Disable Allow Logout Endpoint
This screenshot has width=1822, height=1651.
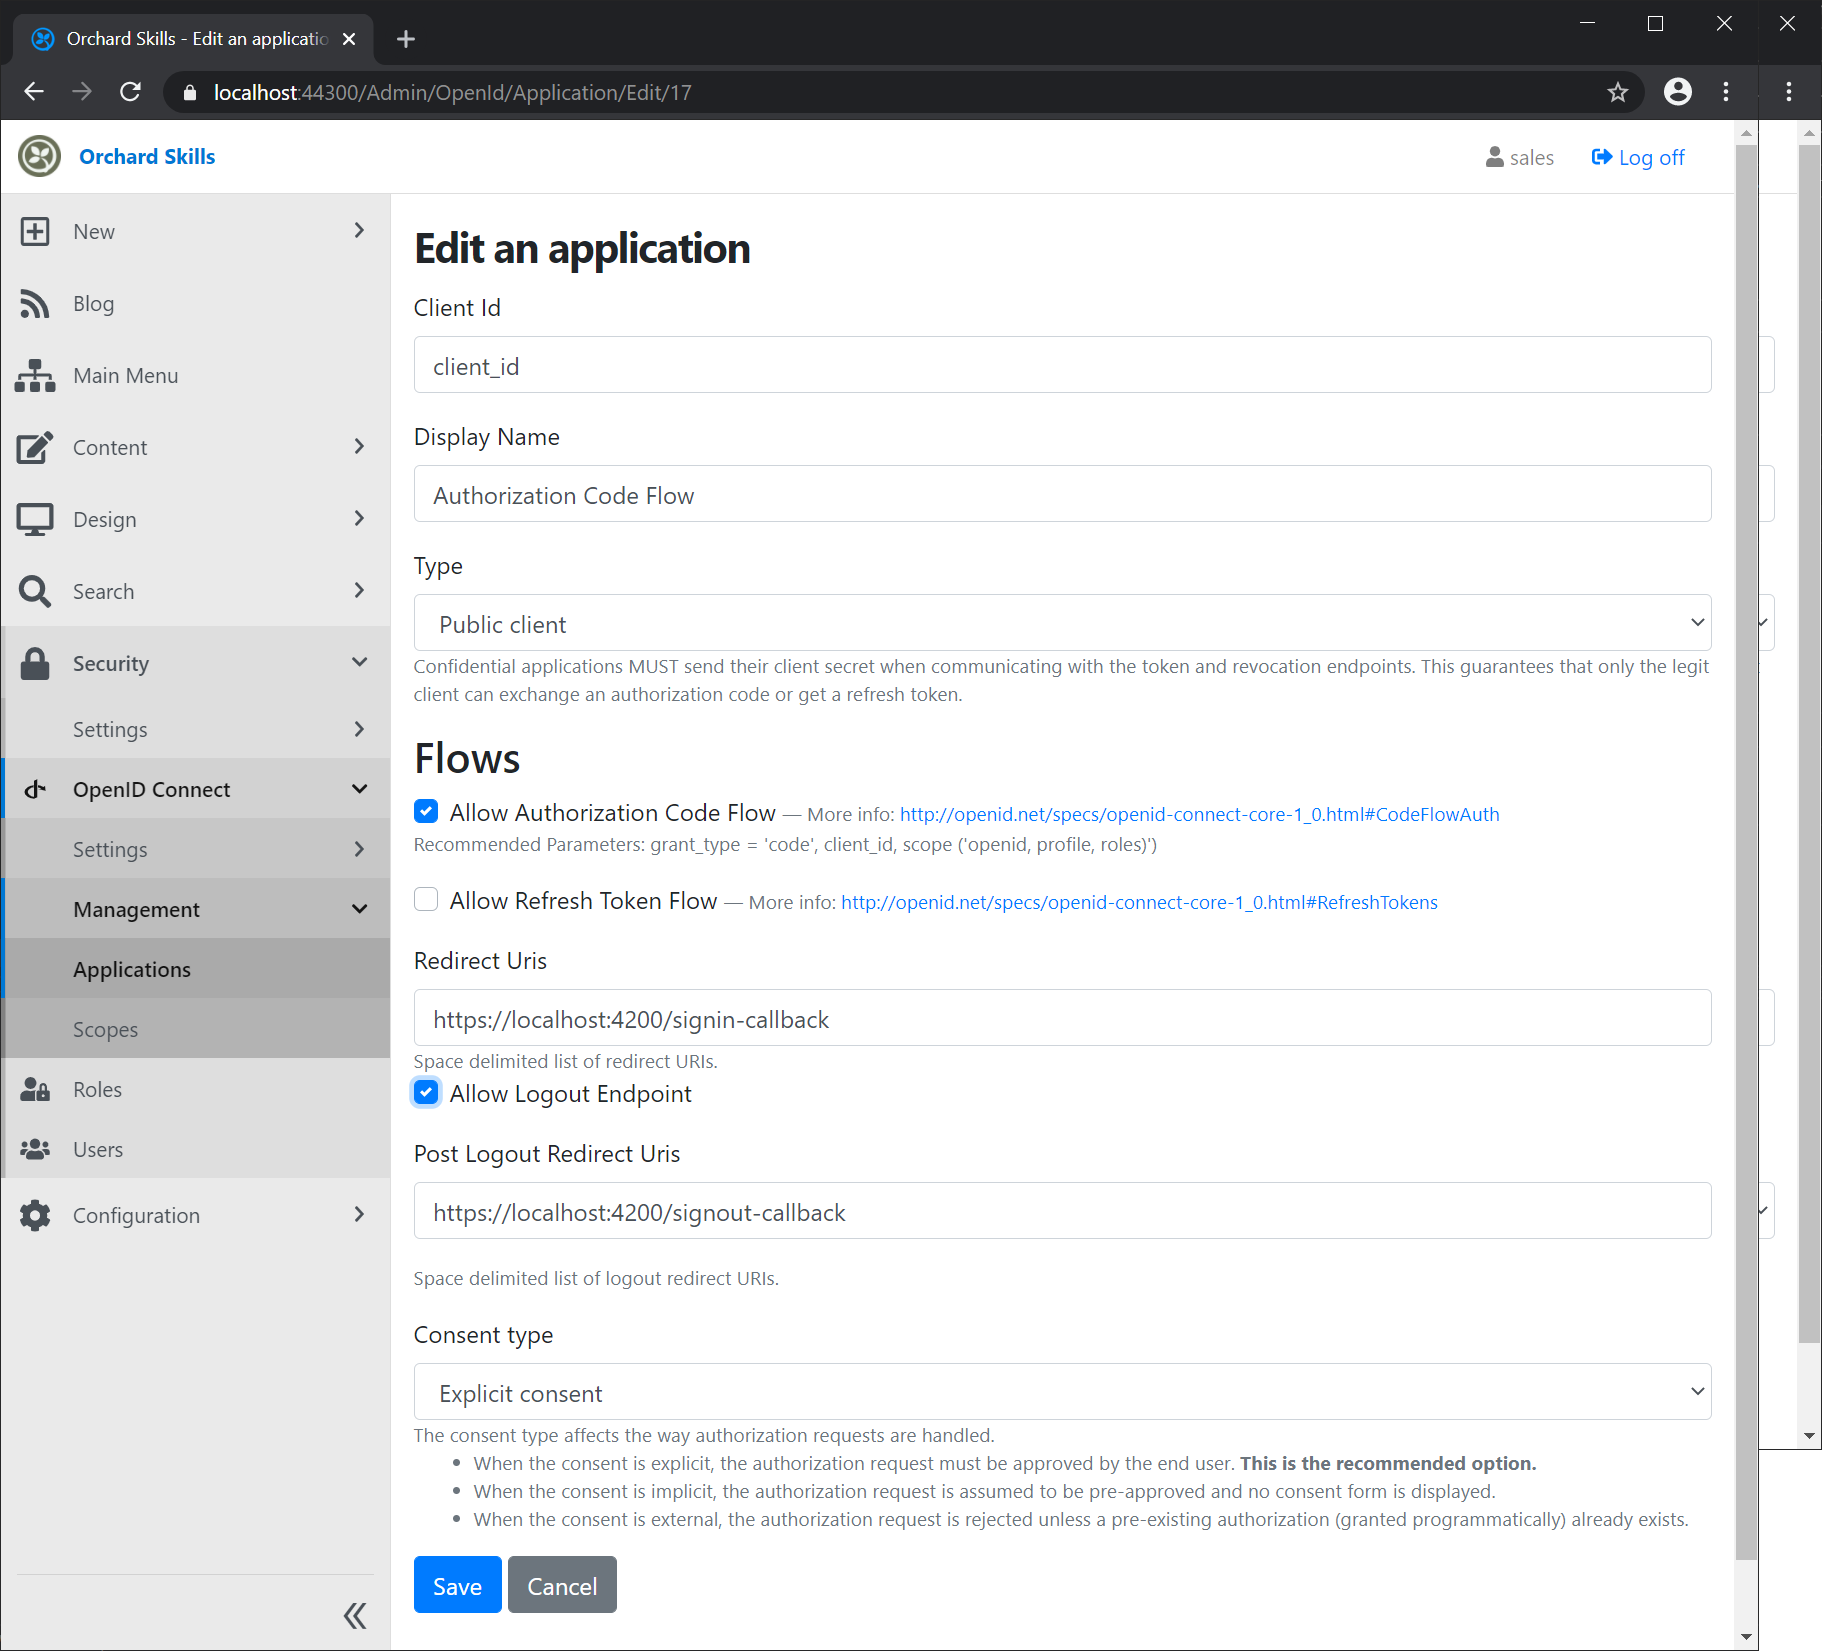(426, 1092)
